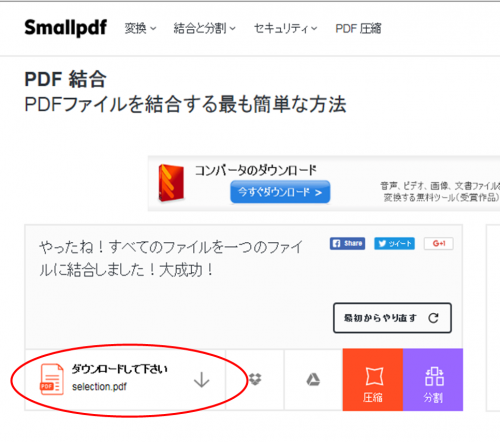
Task: Click the Google G+1 button
Action: coord(439,244)
